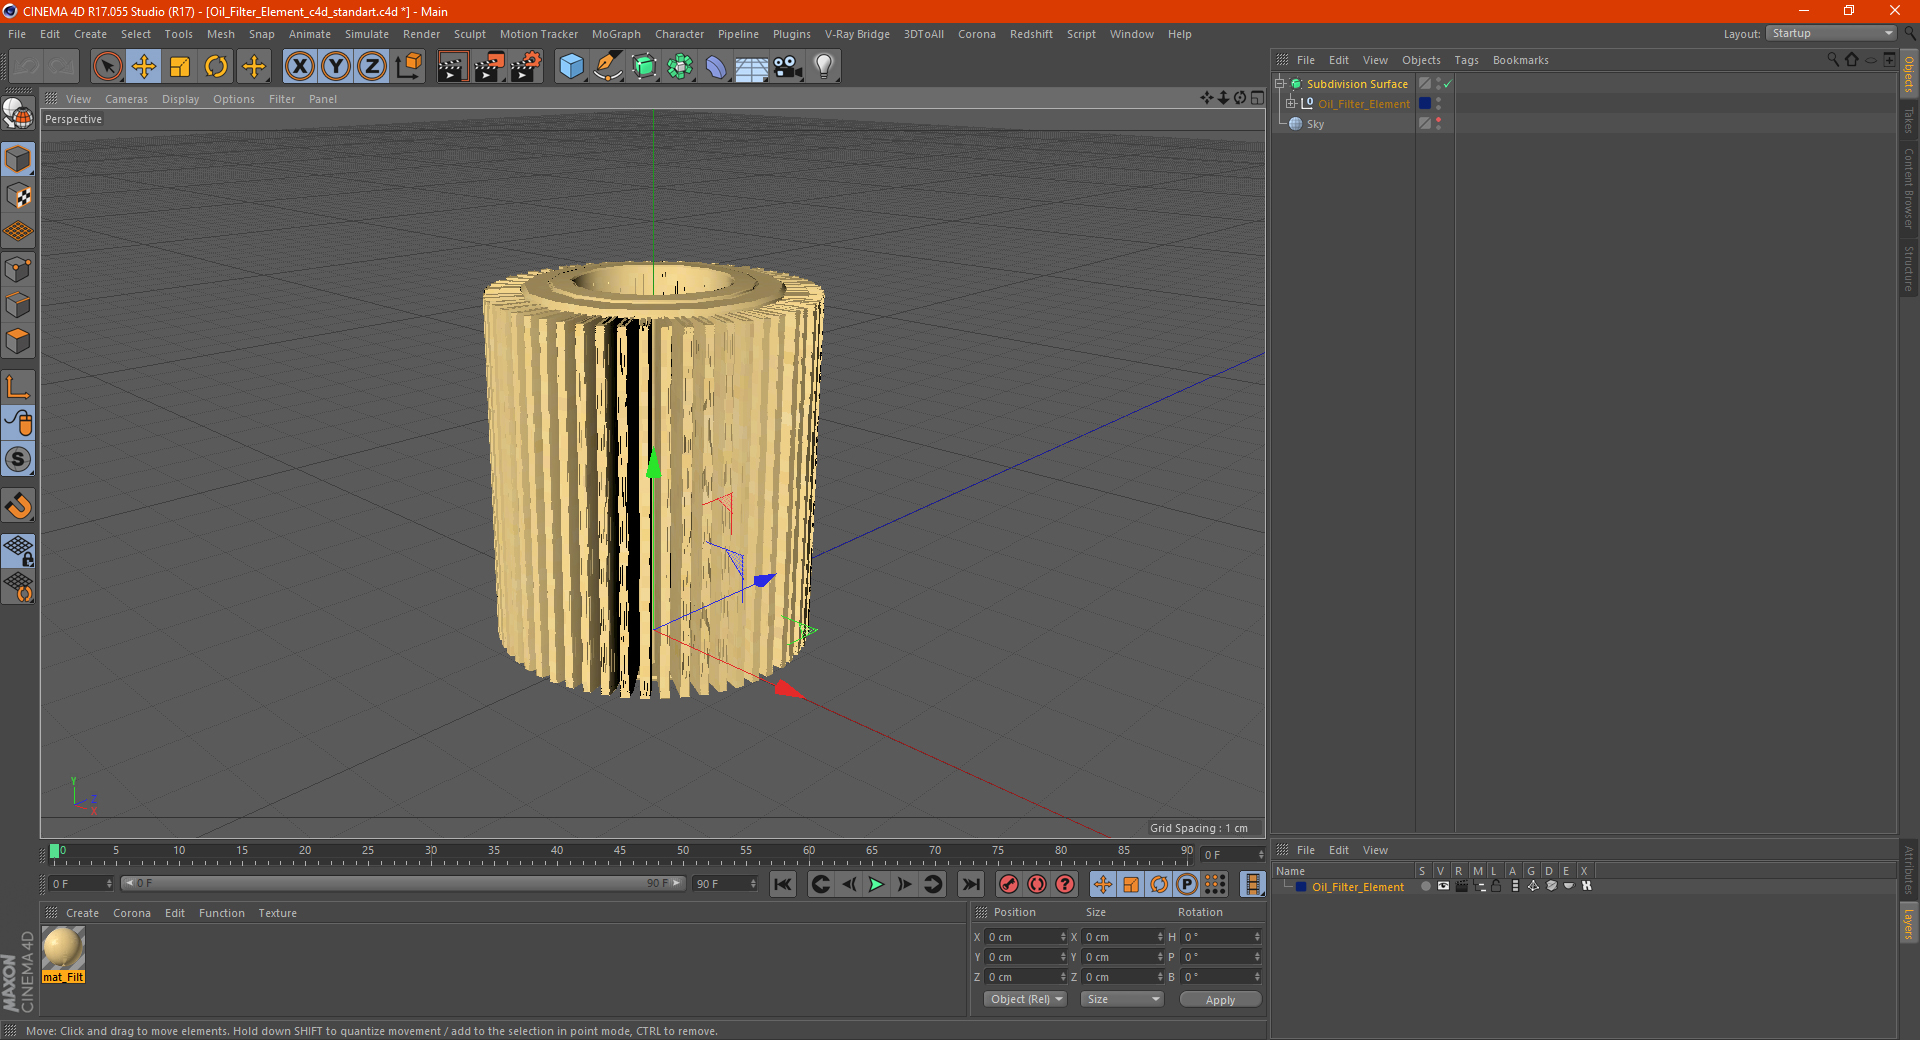
Task: Enable the Axis mode L icon
Action: coord(18,387)
